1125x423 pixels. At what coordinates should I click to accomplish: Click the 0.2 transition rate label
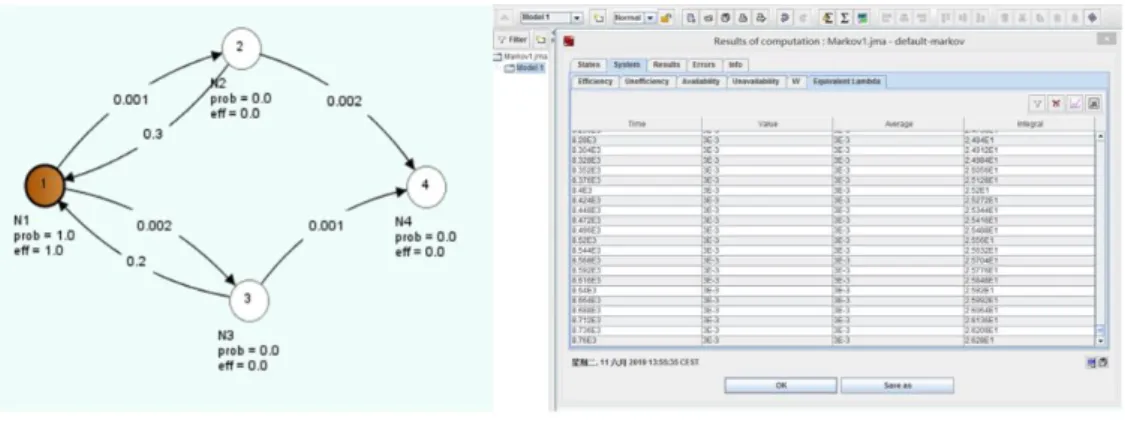(x=136, y=262)
